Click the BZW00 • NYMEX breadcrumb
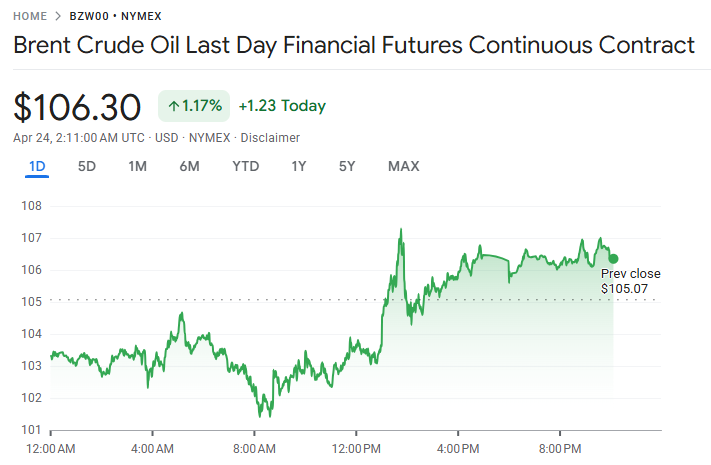Screen dimensions: 711x465 tap(115, 16)
